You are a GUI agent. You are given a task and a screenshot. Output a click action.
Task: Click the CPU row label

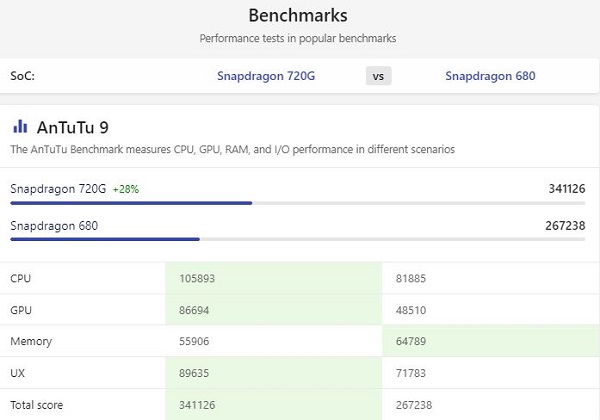(x=21, y=278)
